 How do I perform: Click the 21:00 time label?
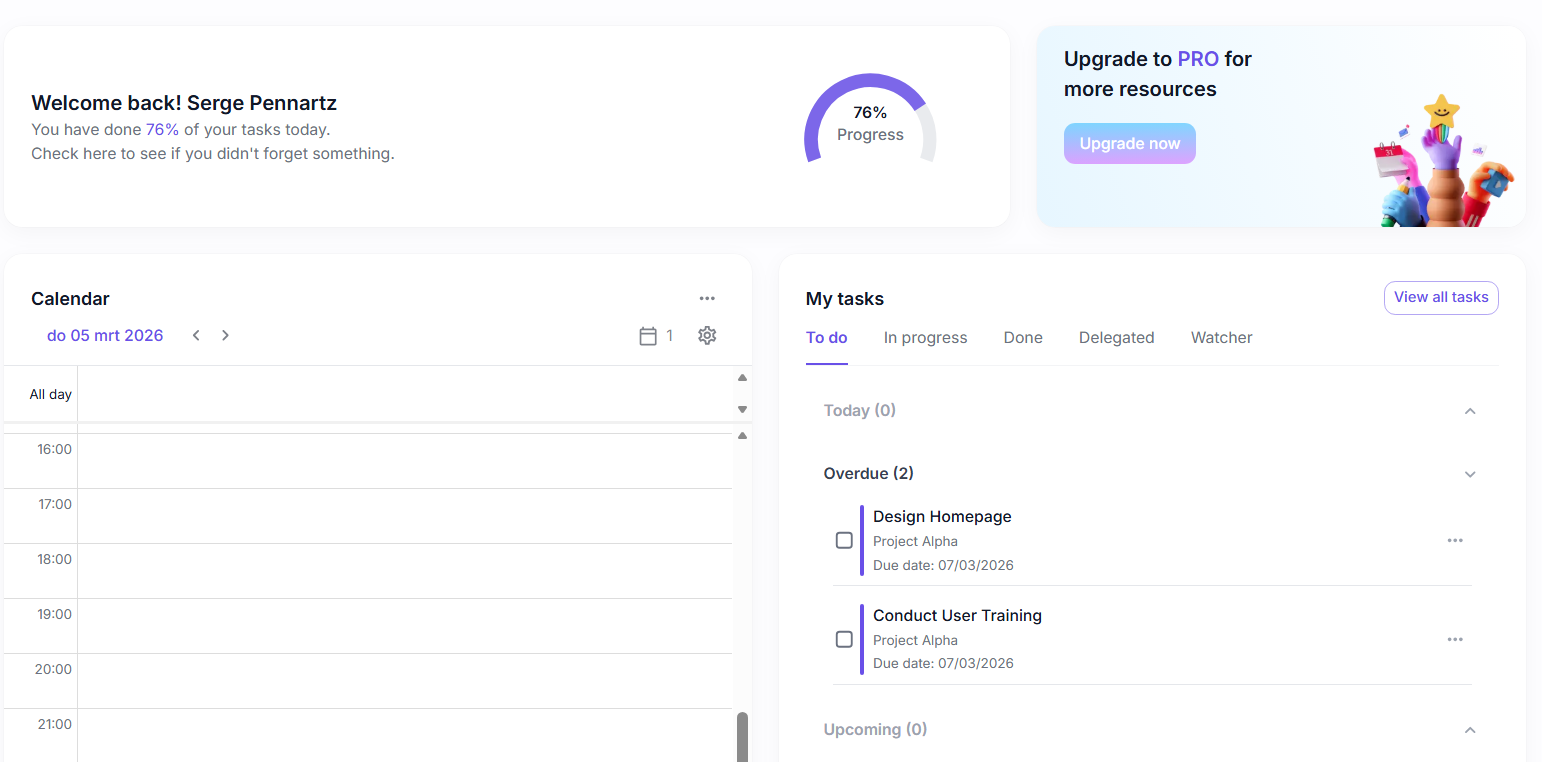tap(55, 724)
